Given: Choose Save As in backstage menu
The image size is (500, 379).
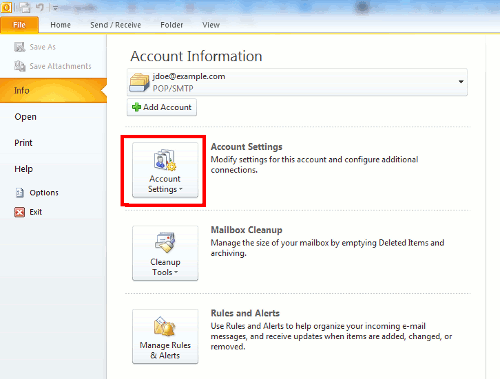Looking at the screenshot, I should (43, 47).
